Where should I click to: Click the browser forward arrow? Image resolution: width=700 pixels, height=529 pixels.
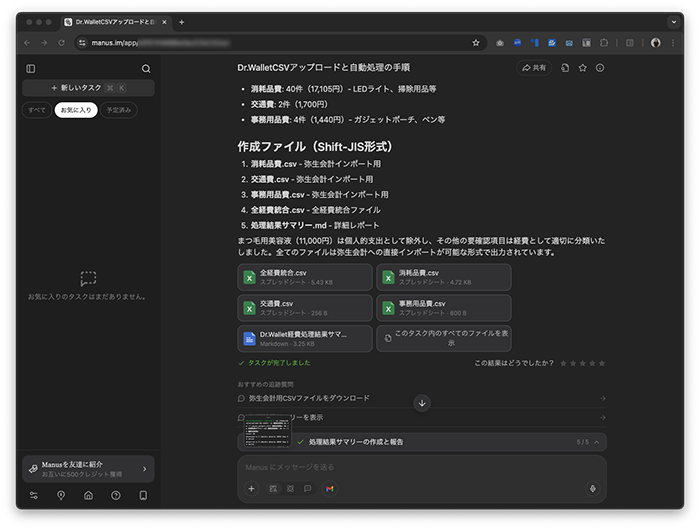tap(44, 43)
